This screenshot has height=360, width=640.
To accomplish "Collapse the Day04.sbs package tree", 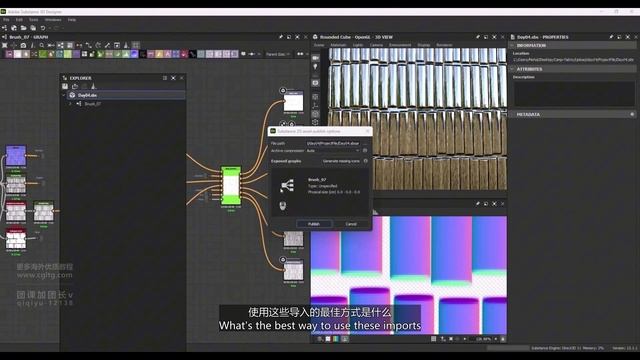I will click(x=64, y=95).
